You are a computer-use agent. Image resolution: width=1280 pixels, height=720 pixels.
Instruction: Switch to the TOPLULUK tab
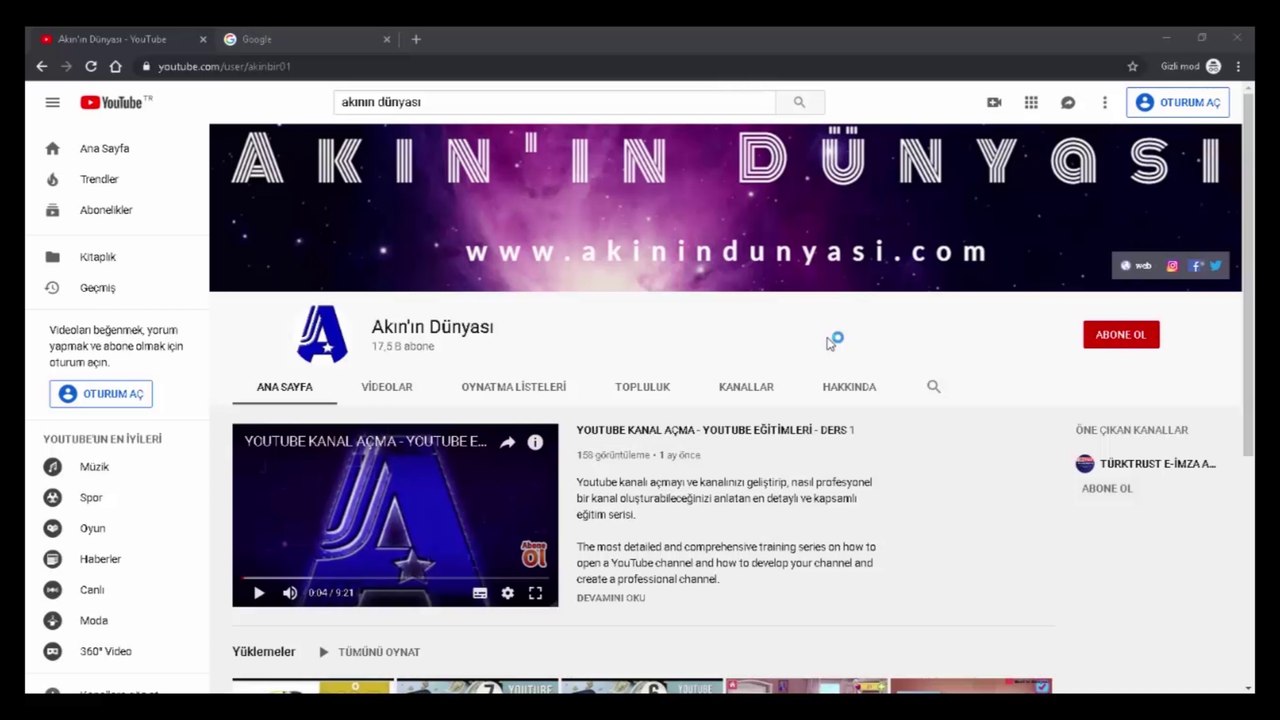click(642, 387)
